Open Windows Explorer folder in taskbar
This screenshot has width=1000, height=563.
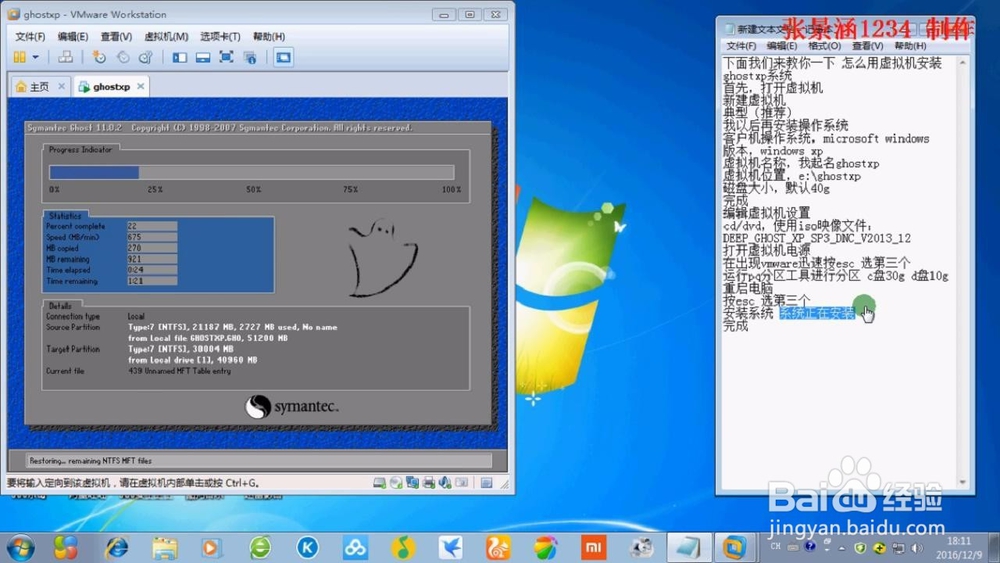165,548
